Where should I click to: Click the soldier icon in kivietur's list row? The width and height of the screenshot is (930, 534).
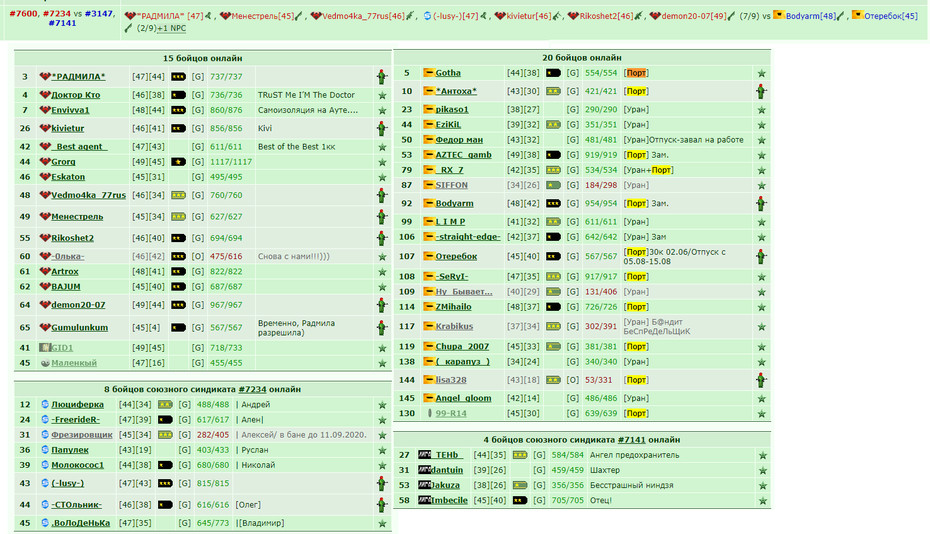point(382,128)
